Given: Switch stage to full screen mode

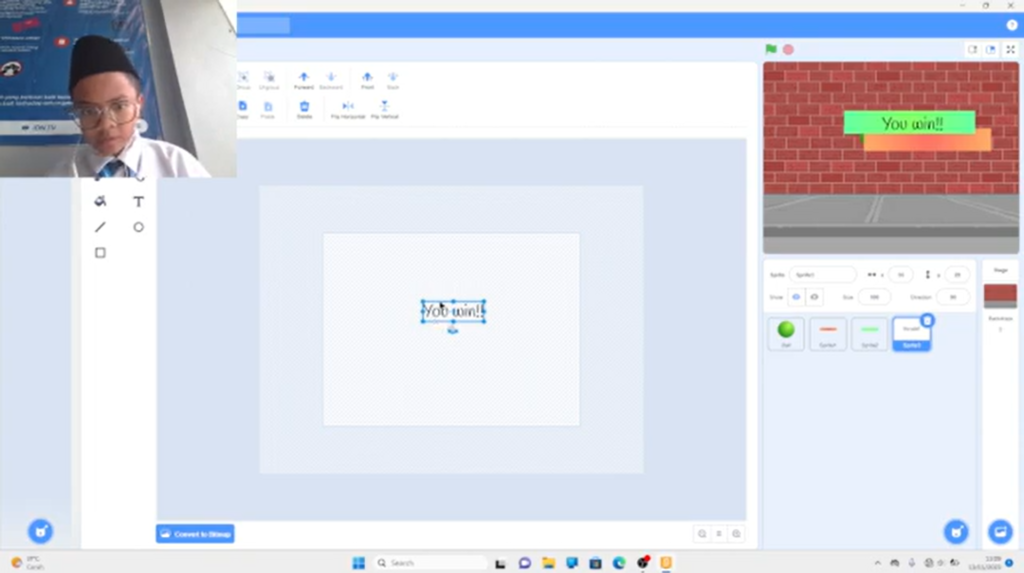Looking at the screenshot, I should [x=1010, y=49].
